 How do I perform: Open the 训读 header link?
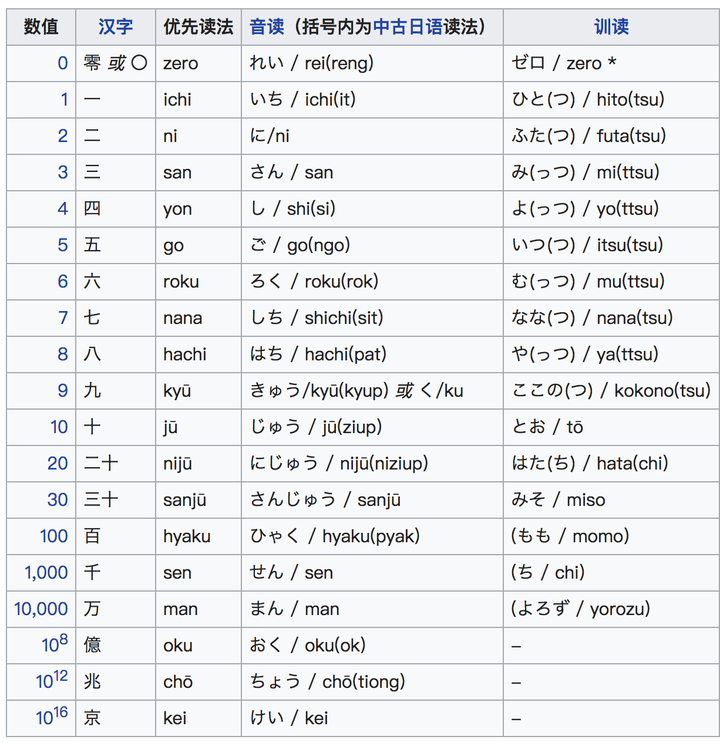click(611, 27)
